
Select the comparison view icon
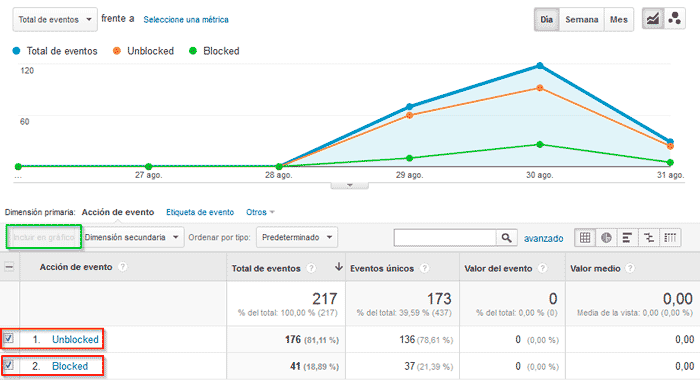[x=648, y=237]
